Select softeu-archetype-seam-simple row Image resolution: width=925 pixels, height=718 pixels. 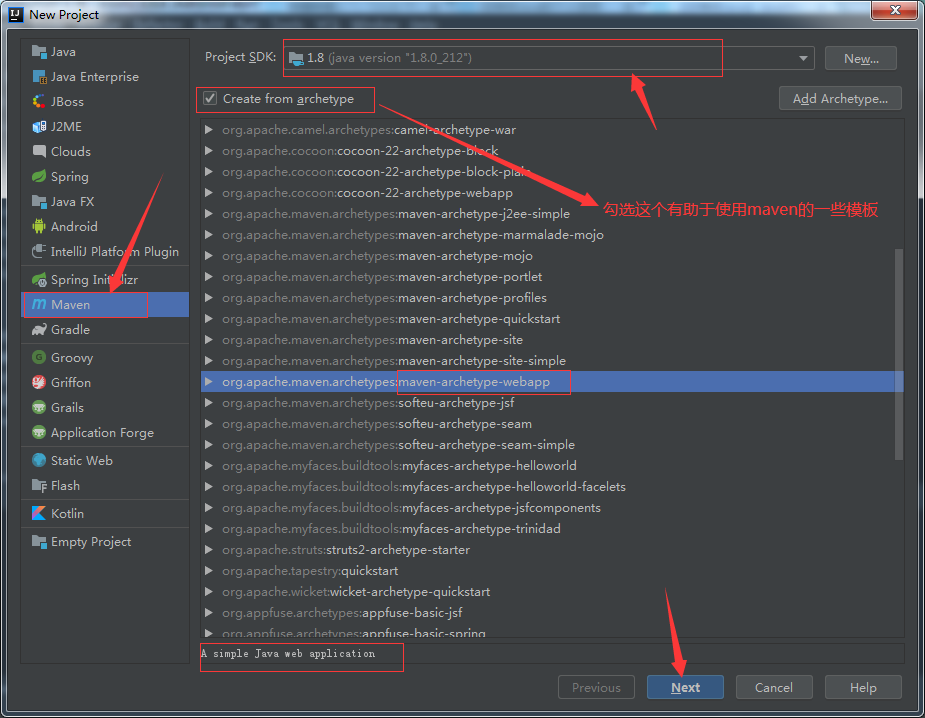point(552,445)
